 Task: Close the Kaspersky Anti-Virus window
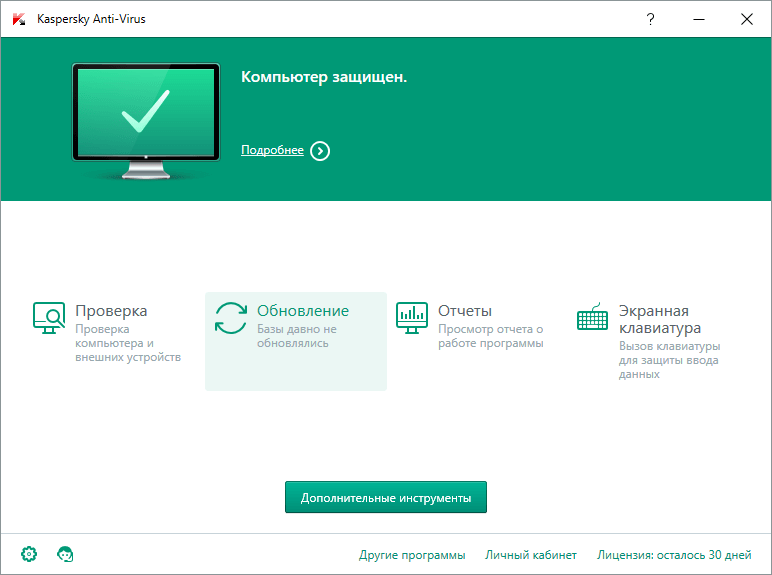pos(747,19)
